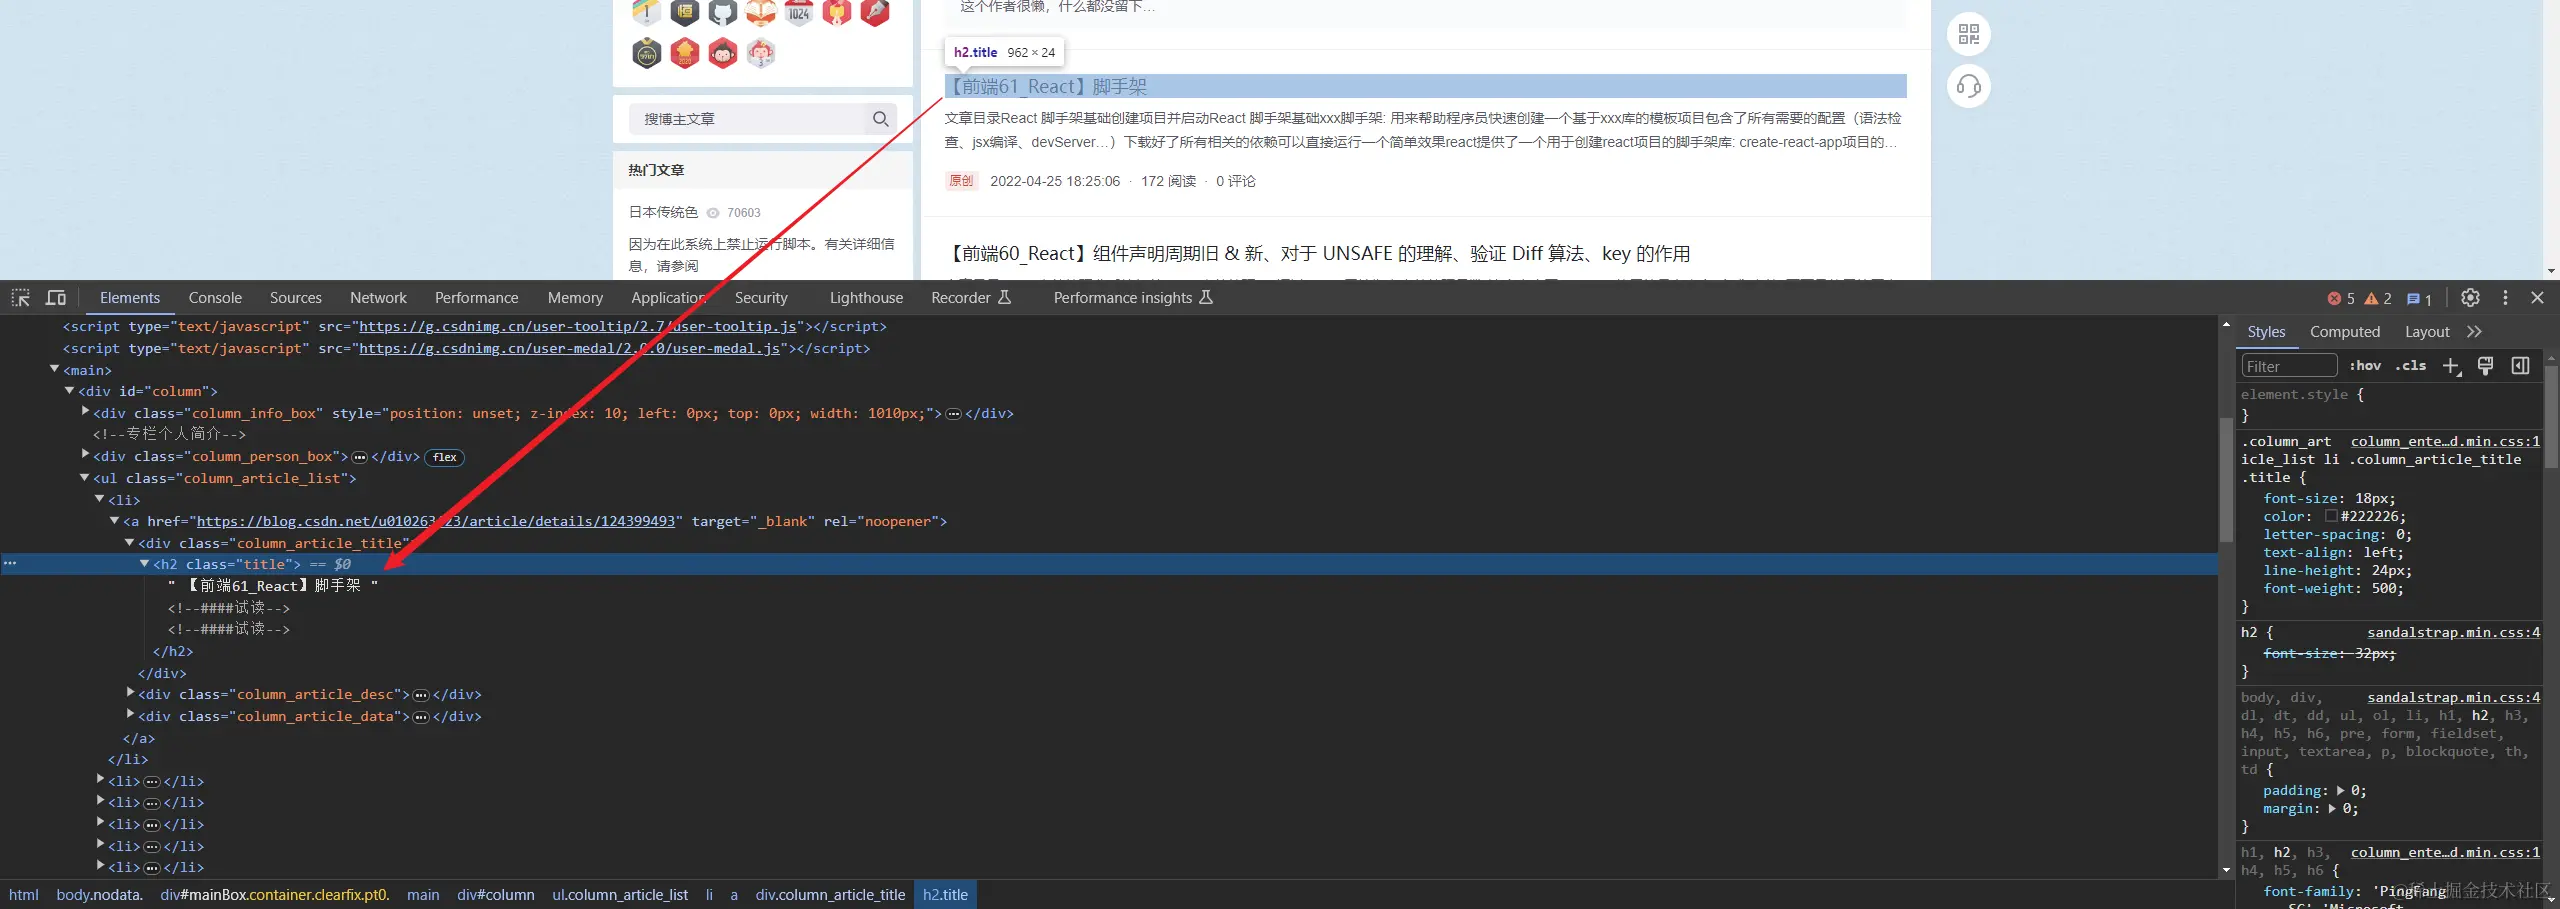This screenshot has height=909, width=2560.
Task: Switch to the Layout tab
Action: point(2427,332)
